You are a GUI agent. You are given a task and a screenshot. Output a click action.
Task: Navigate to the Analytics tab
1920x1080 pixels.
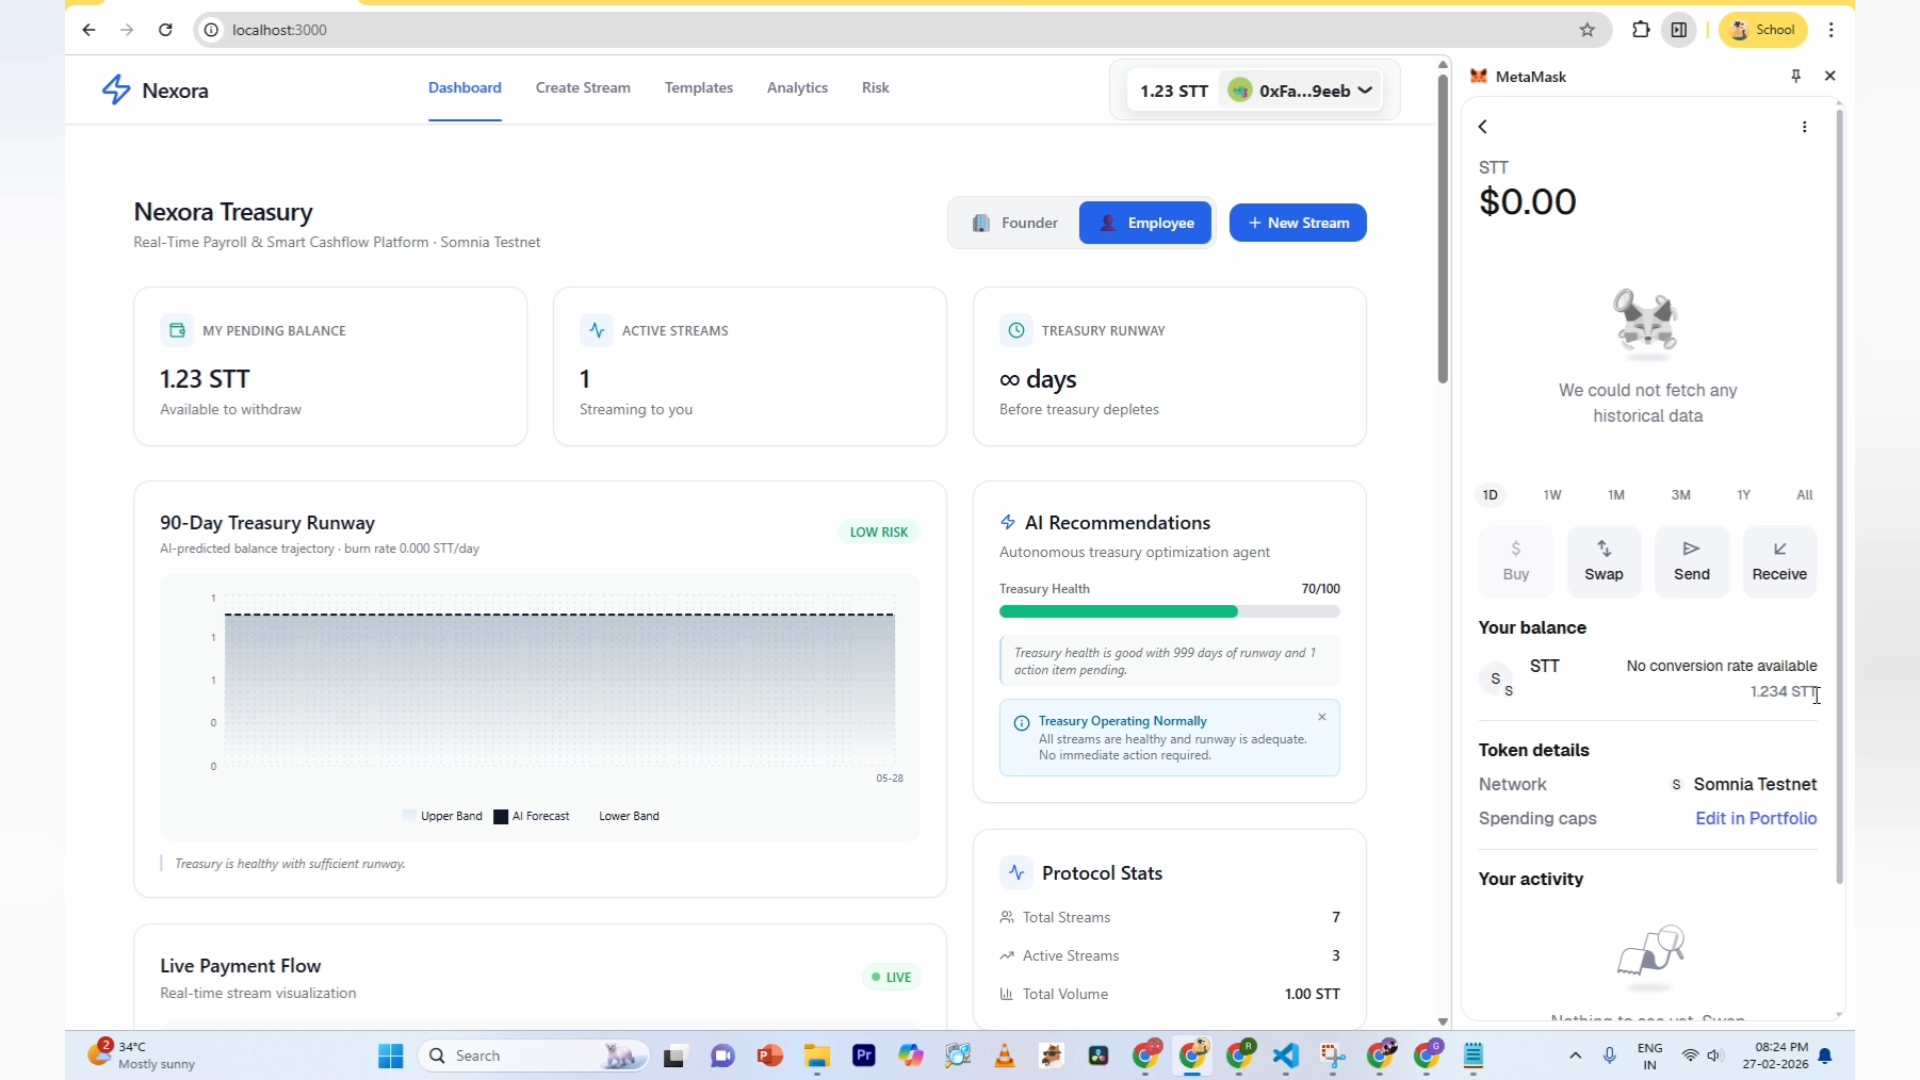tap(797, 88)
